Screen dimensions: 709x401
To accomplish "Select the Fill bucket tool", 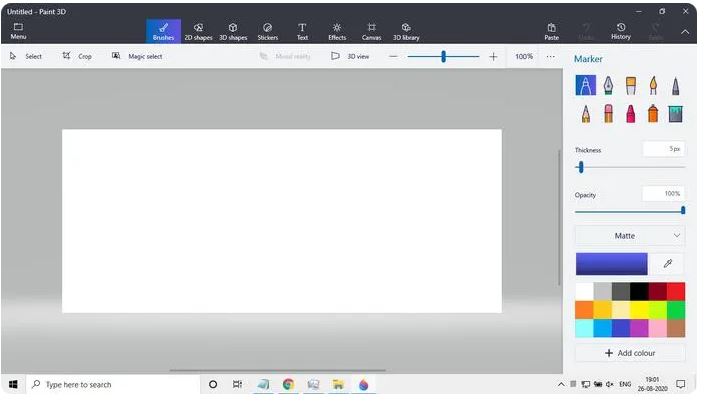I will click(x=676, y=114).
